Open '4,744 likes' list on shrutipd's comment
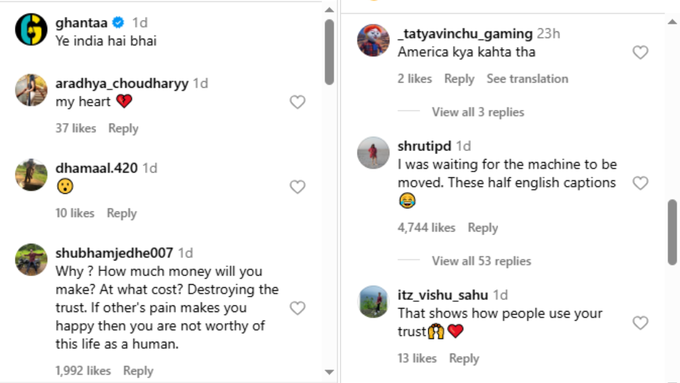Screen dimensions: 680x383 coord(426,227)
